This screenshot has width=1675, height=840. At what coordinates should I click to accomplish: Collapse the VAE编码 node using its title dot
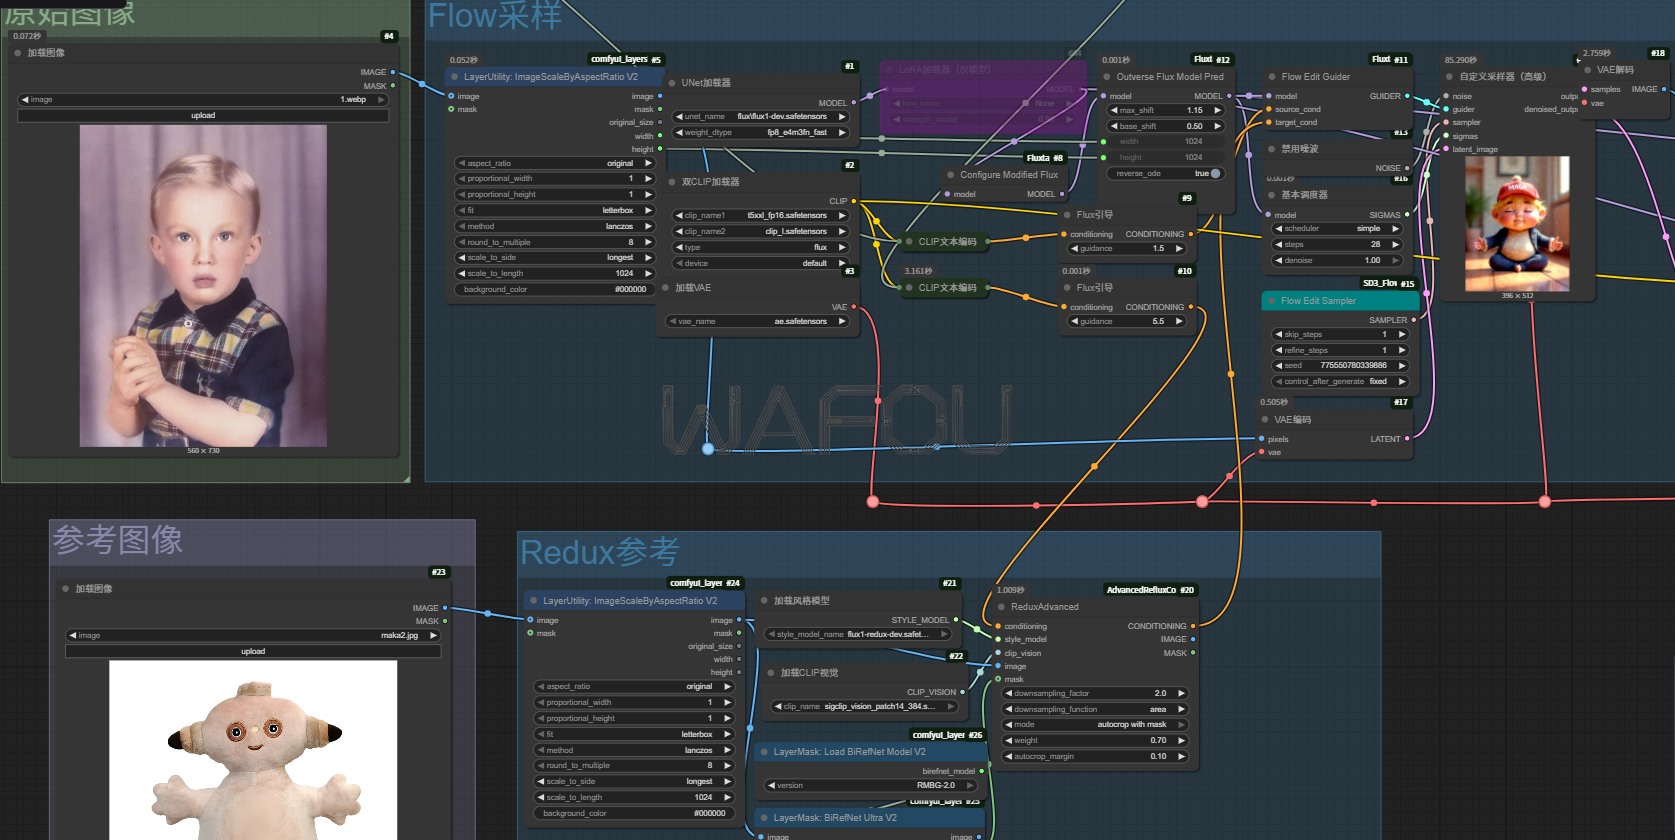[1265, 420]
